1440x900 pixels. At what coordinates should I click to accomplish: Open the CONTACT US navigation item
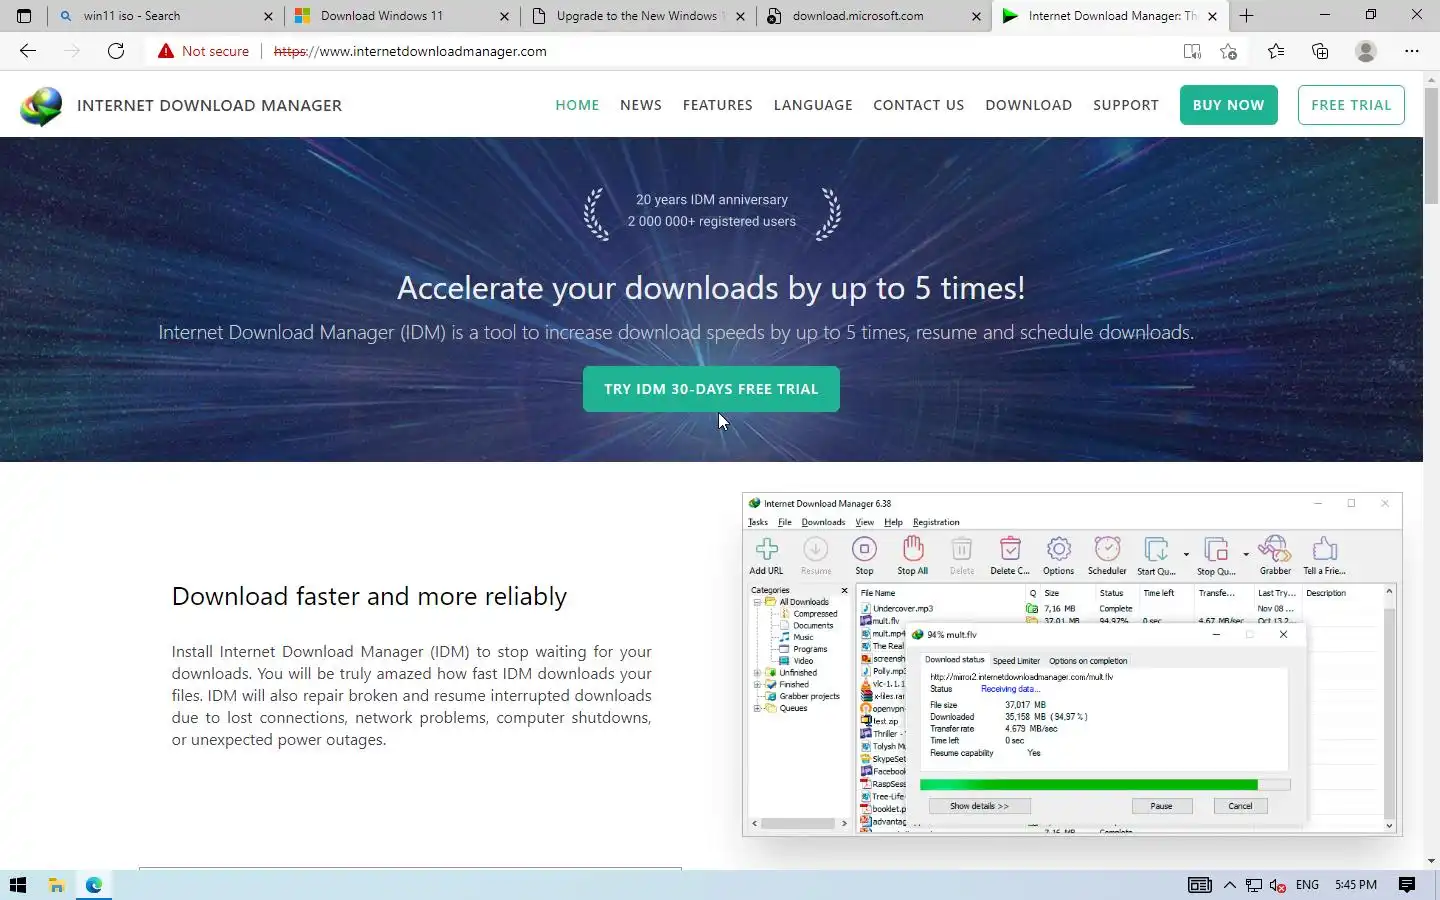[919, 105]
